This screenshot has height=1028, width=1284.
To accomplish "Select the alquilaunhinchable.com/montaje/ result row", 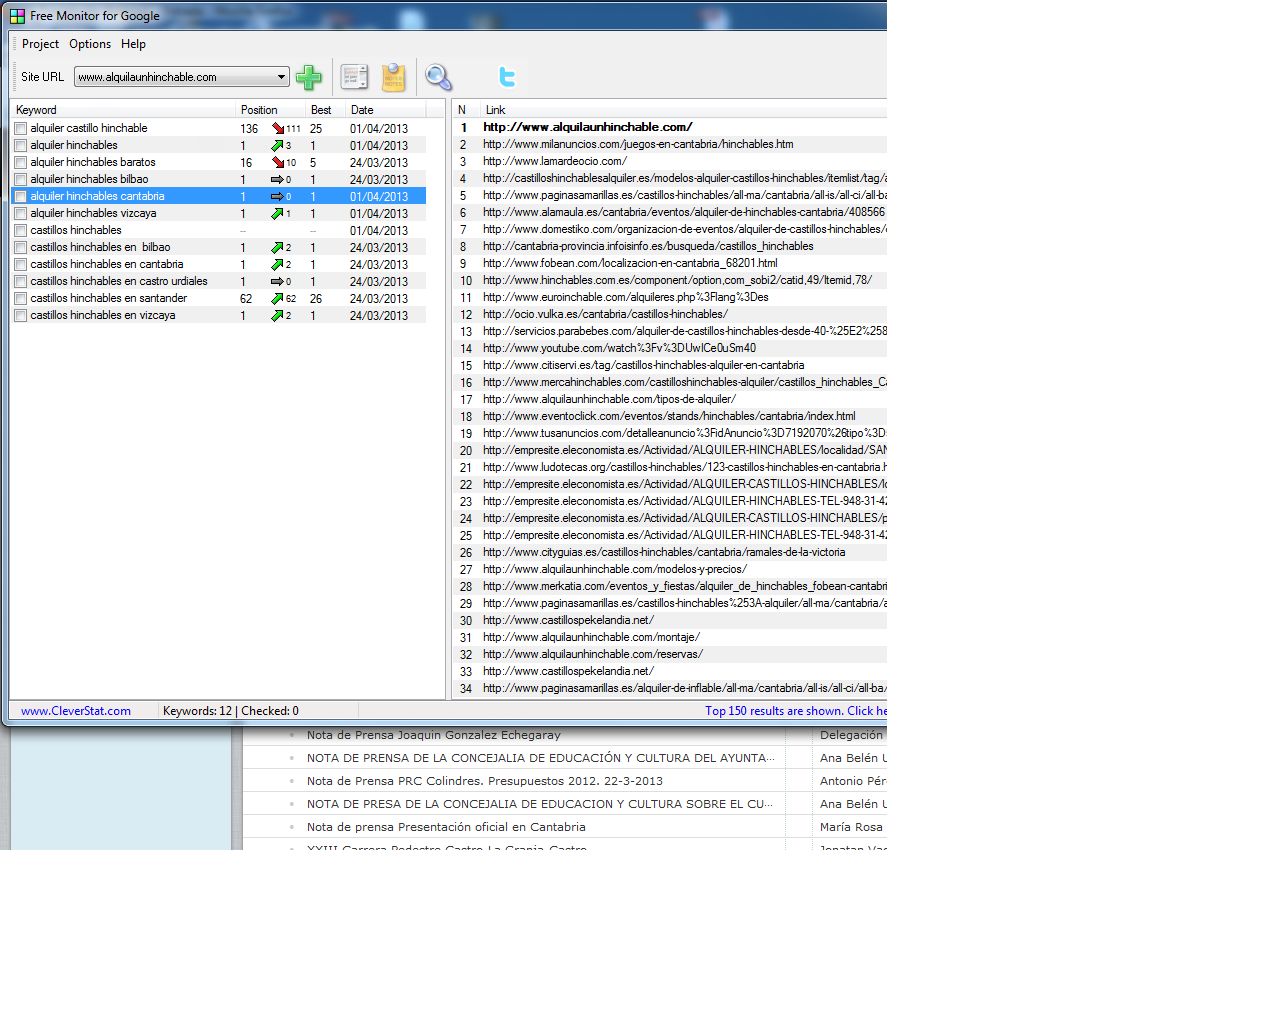I will 670,637.
